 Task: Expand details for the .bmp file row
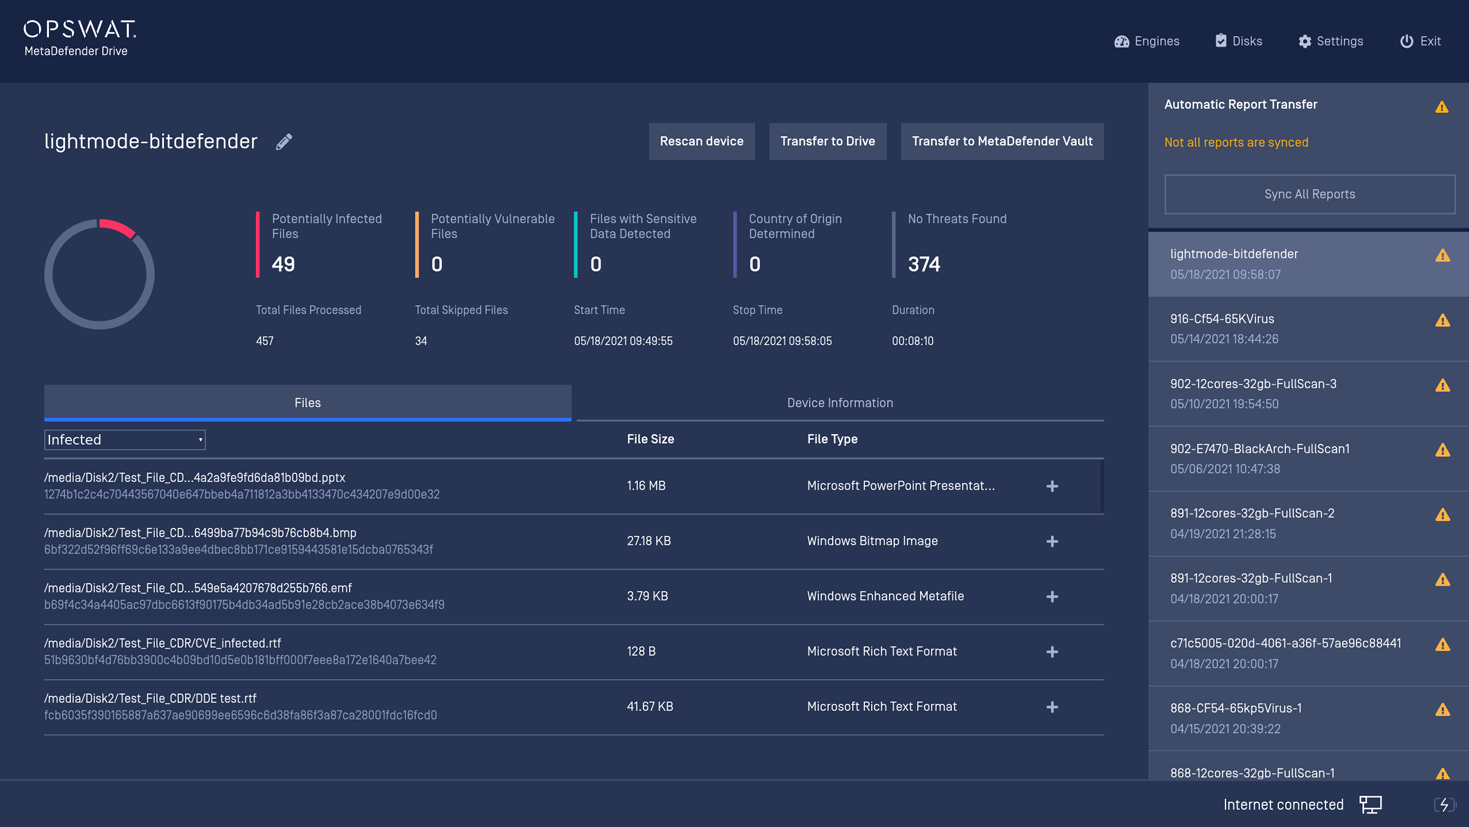tap(1052, 541)
